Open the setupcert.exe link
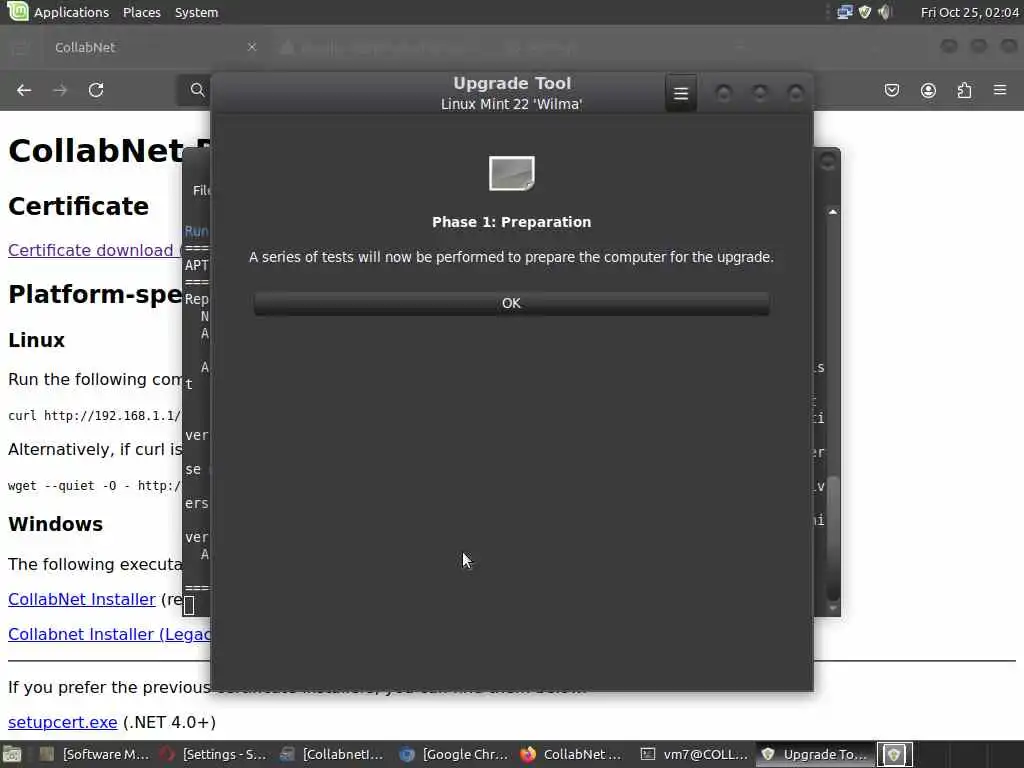The image size is (1024, 768). point(63,722)
